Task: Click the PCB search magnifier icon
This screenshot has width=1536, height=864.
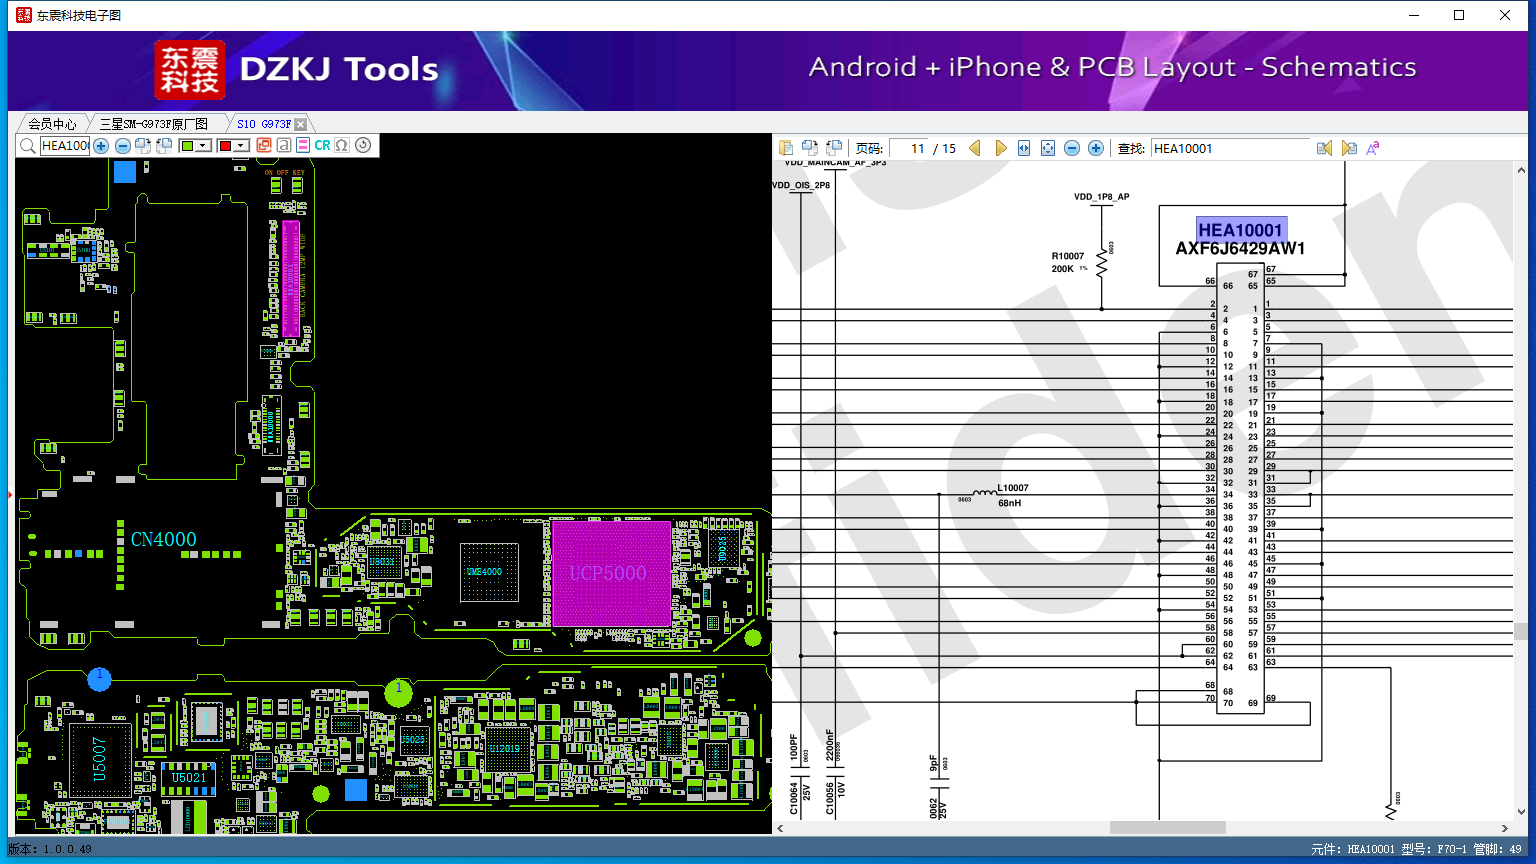Action: click(x=28, y=146)
